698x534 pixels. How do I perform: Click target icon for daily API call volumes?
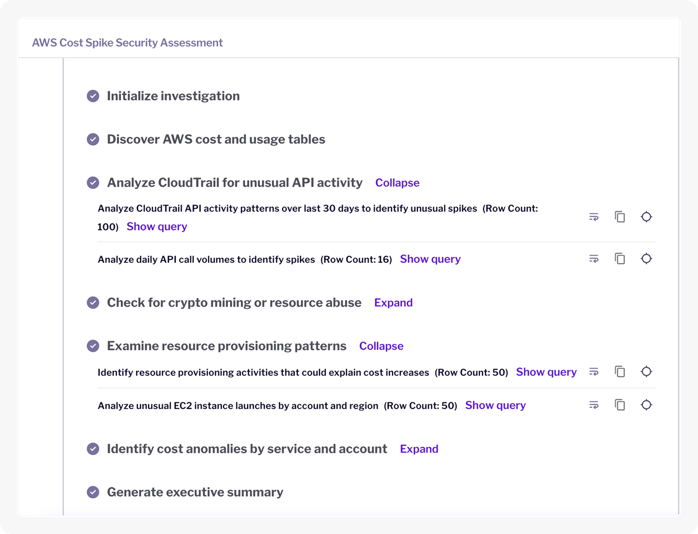click(x=646, y=259)
